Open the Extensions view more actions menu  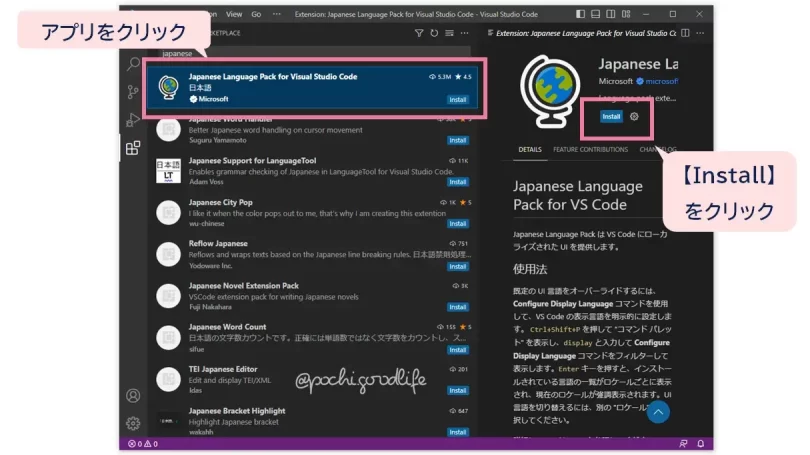(x=463, y=33)
